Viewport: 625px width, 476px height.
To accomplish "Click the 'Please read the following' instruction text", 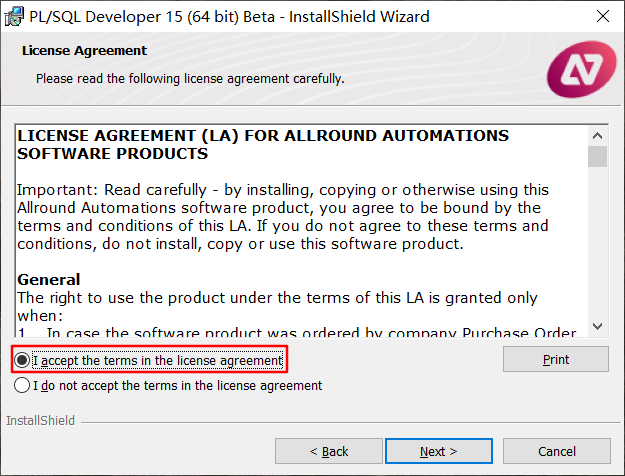I will pos(190,79).
